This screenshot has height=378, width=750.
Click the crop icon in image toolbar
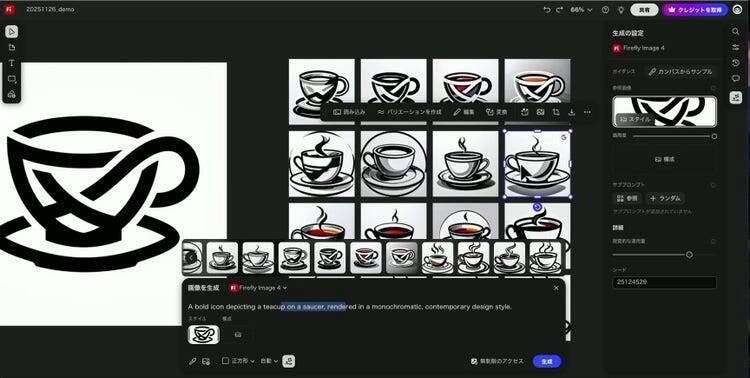tap(556, 112)
